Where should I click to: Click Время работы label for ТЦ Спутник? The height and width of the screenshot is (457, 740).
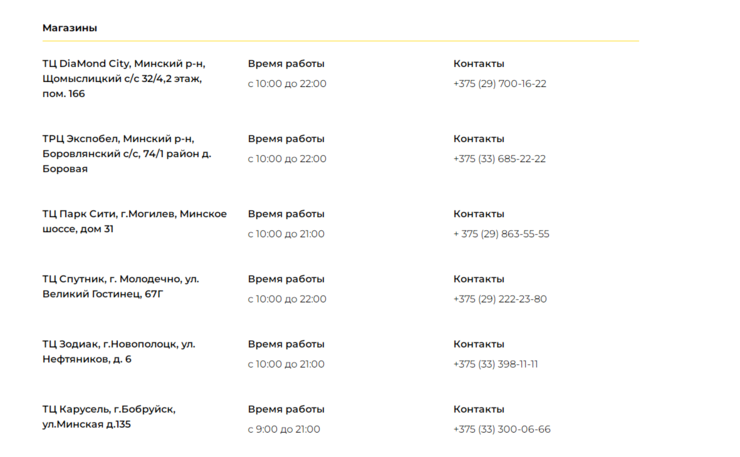[286, 279]
